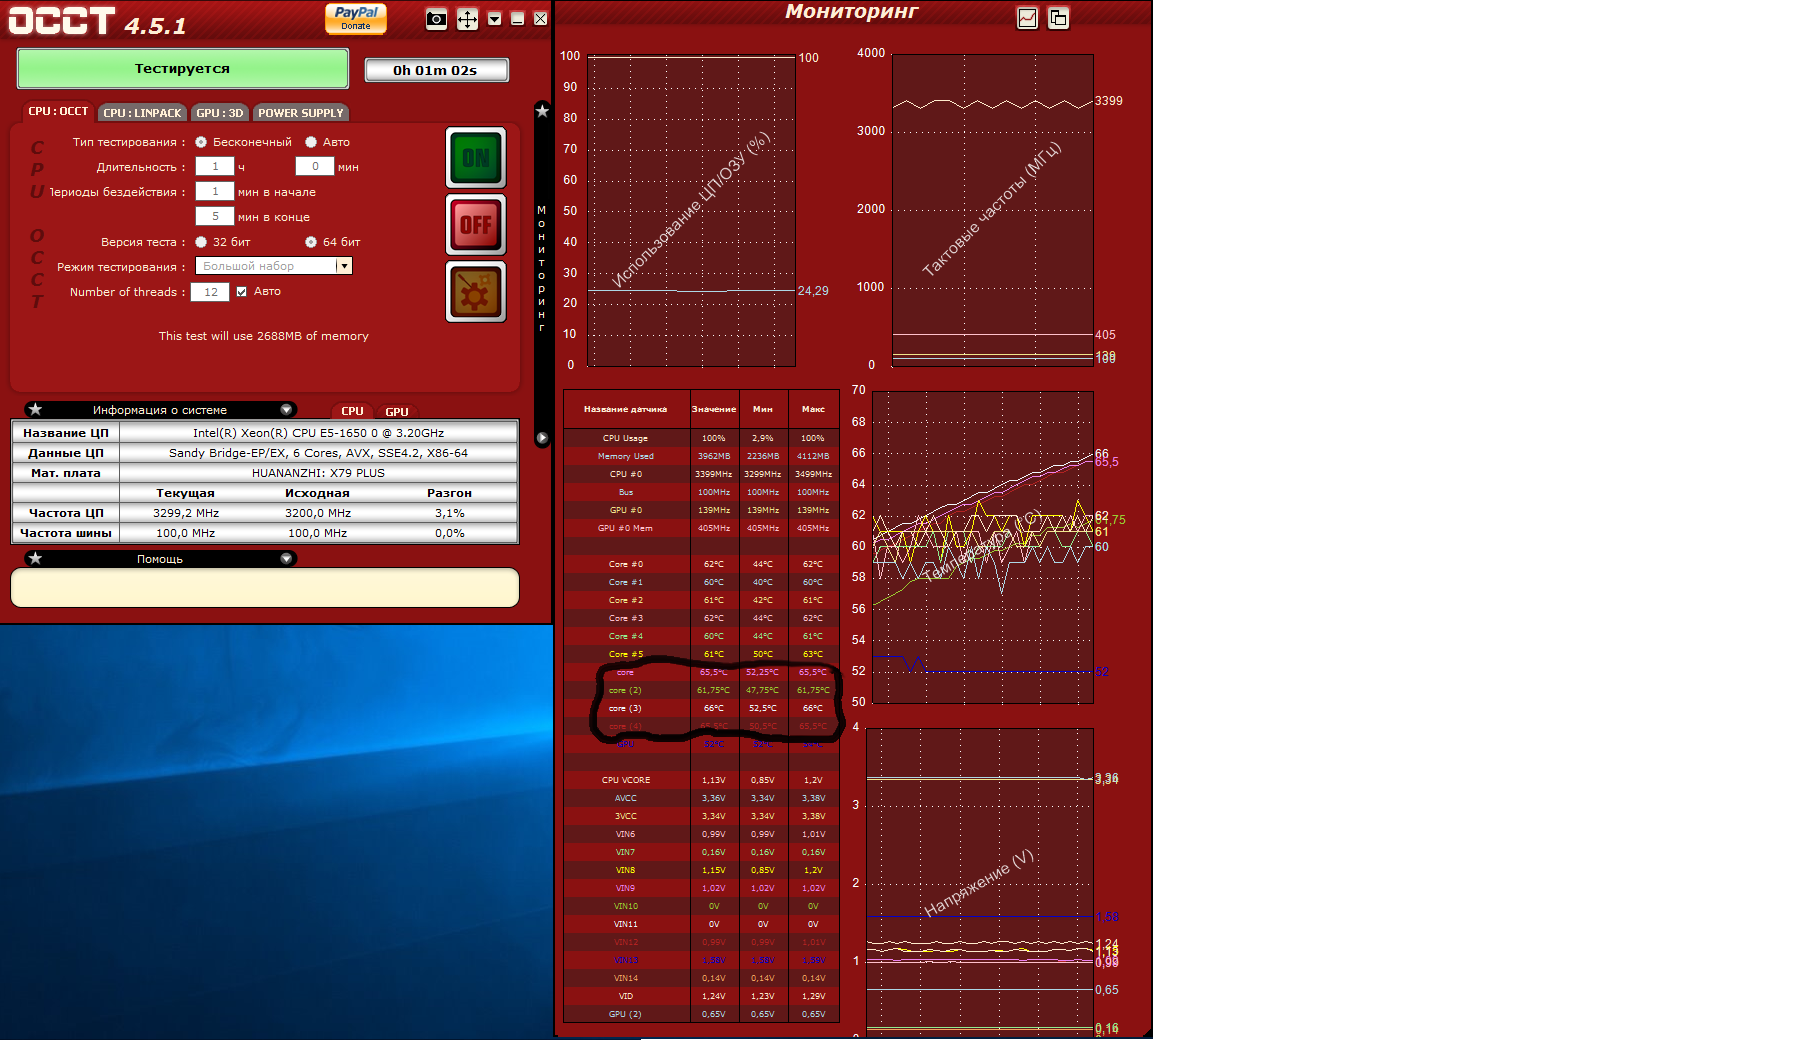Click the move-window cross-arrows icon
This screenshot has height=1040, width=1797.
467,19
